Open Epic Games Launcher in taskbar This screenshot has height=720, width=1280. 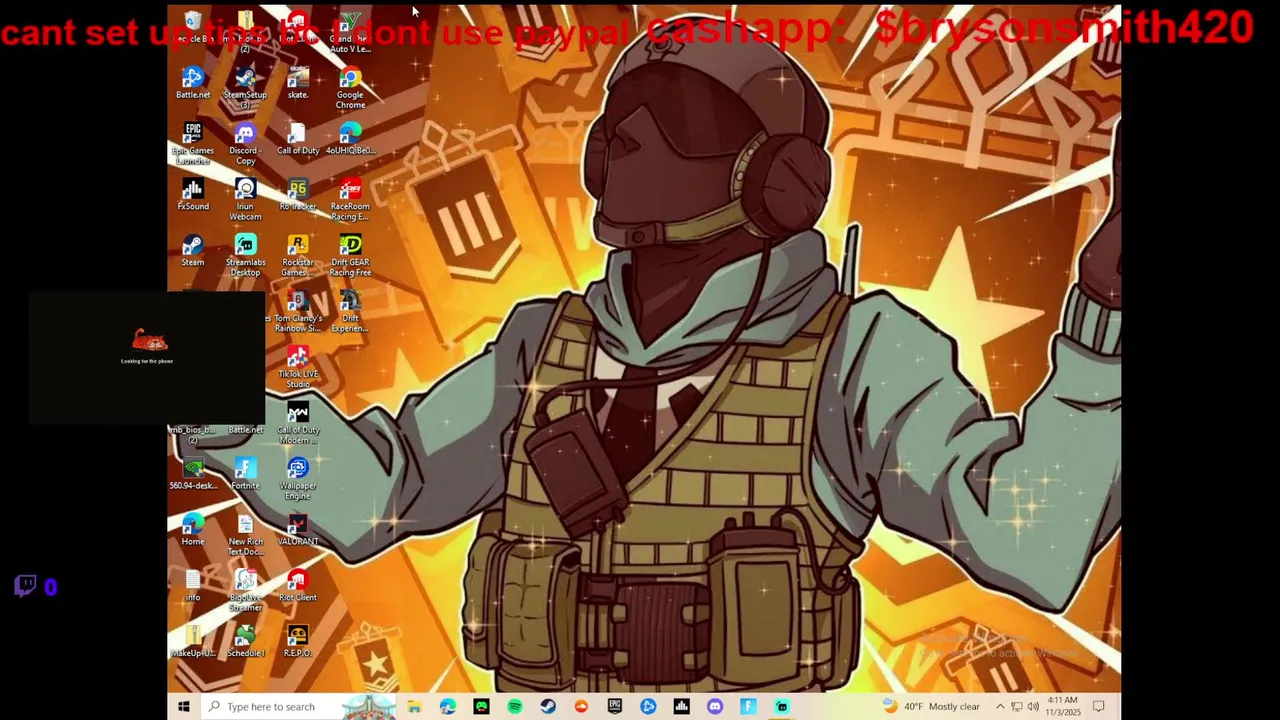tap(615, 707)
